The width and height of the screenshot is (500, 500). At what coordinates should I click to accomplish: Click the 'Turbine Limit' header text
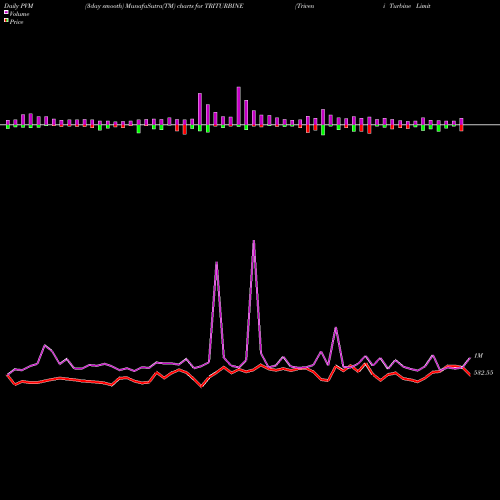[x=410, y=6]
